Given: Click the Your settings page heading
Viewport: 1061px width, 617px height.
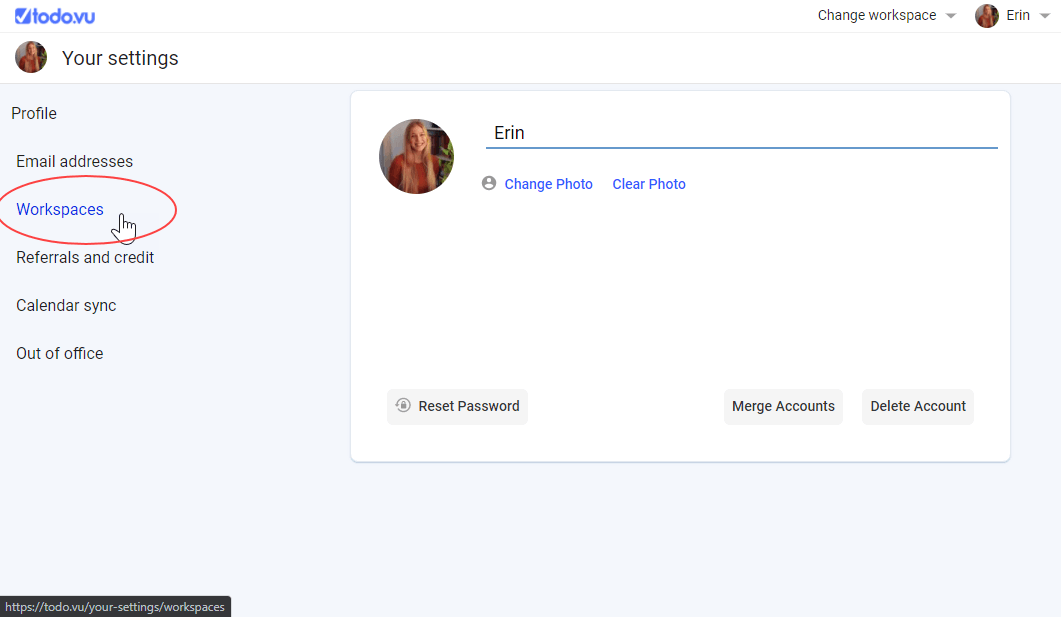Looking at the screenshot, I should (x=120, y=58).
